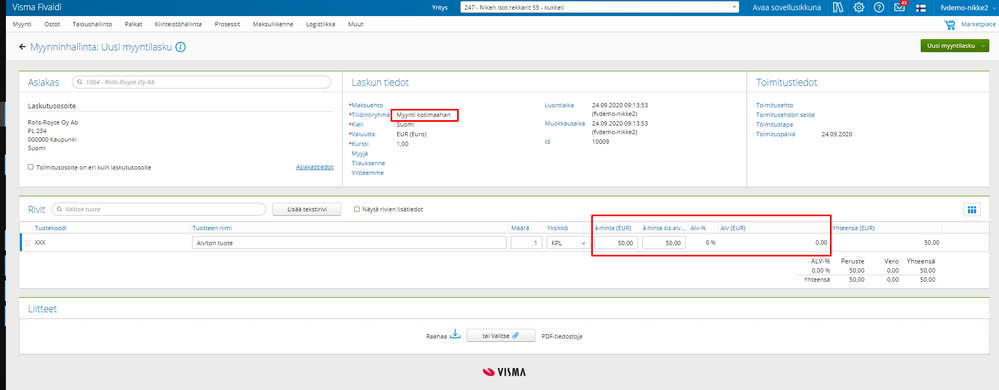This screenshot has width=999, height=390.
Task: Click the Myyjä field label
Action: click(x=360, y=153)
